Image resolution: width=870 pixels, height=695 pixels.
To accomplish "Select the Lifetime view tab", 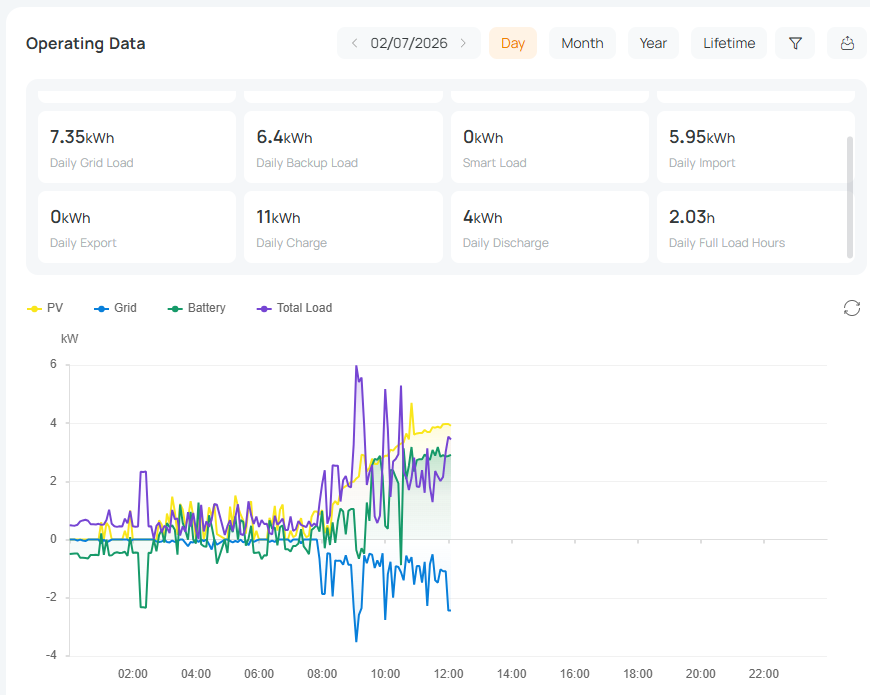I will point(729,43).
